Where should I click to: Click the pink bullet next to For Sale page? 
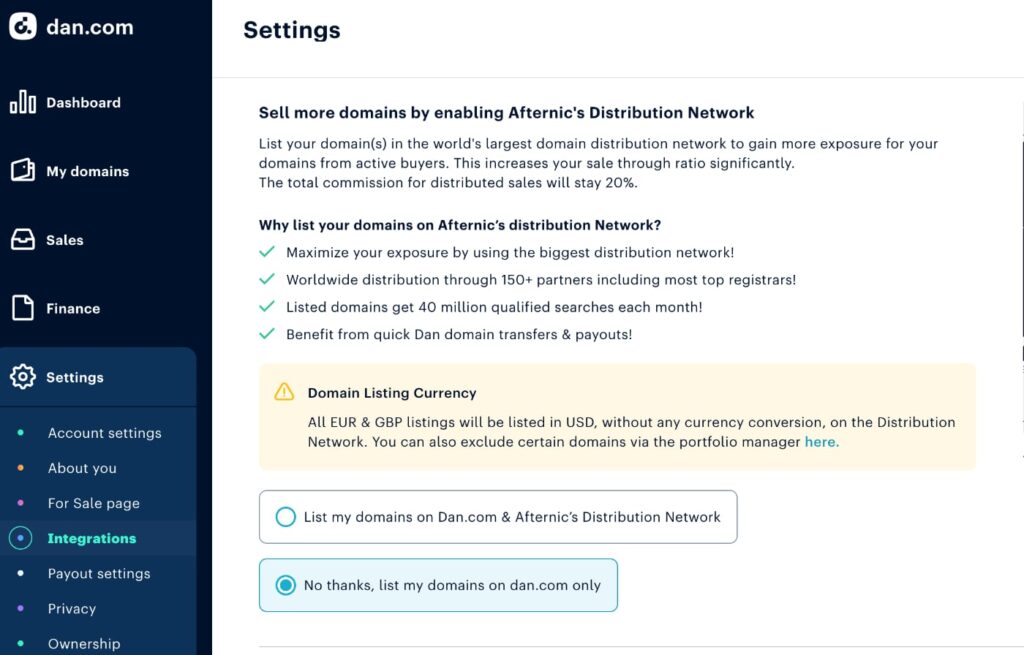(21, 503)
